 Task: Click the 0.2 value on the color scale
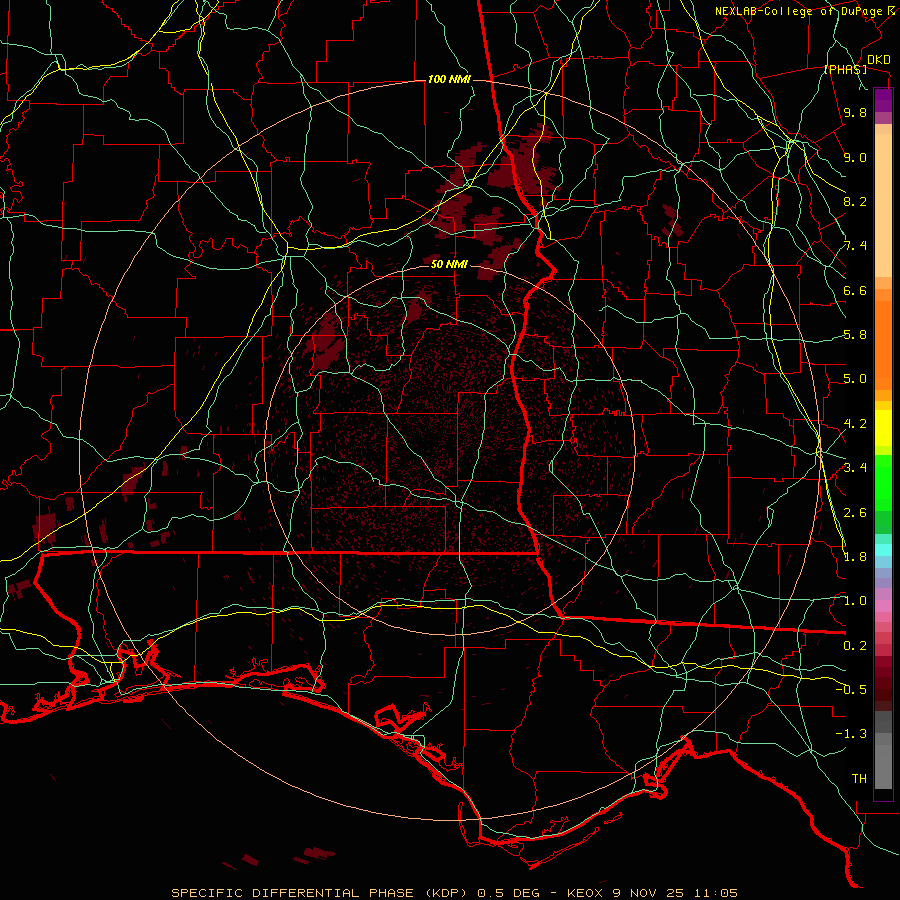(x=855, y=646)
